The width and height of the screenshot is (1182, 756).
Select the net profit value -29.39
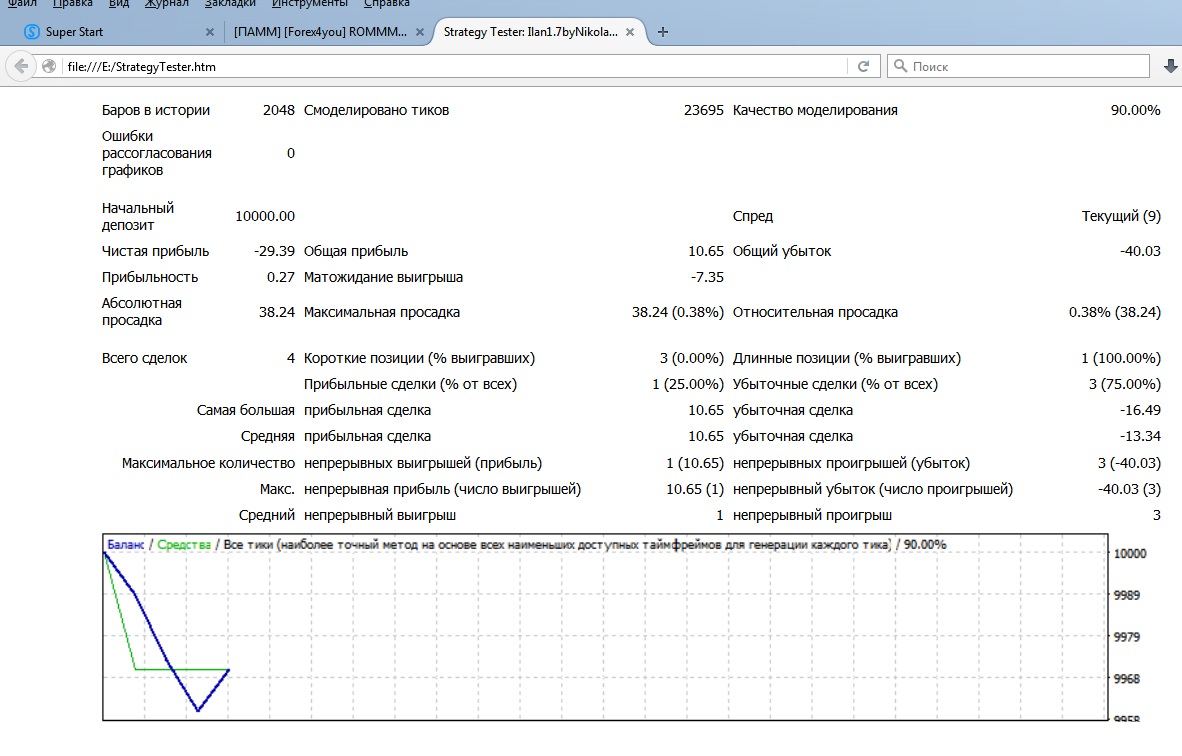coord(274,251)
